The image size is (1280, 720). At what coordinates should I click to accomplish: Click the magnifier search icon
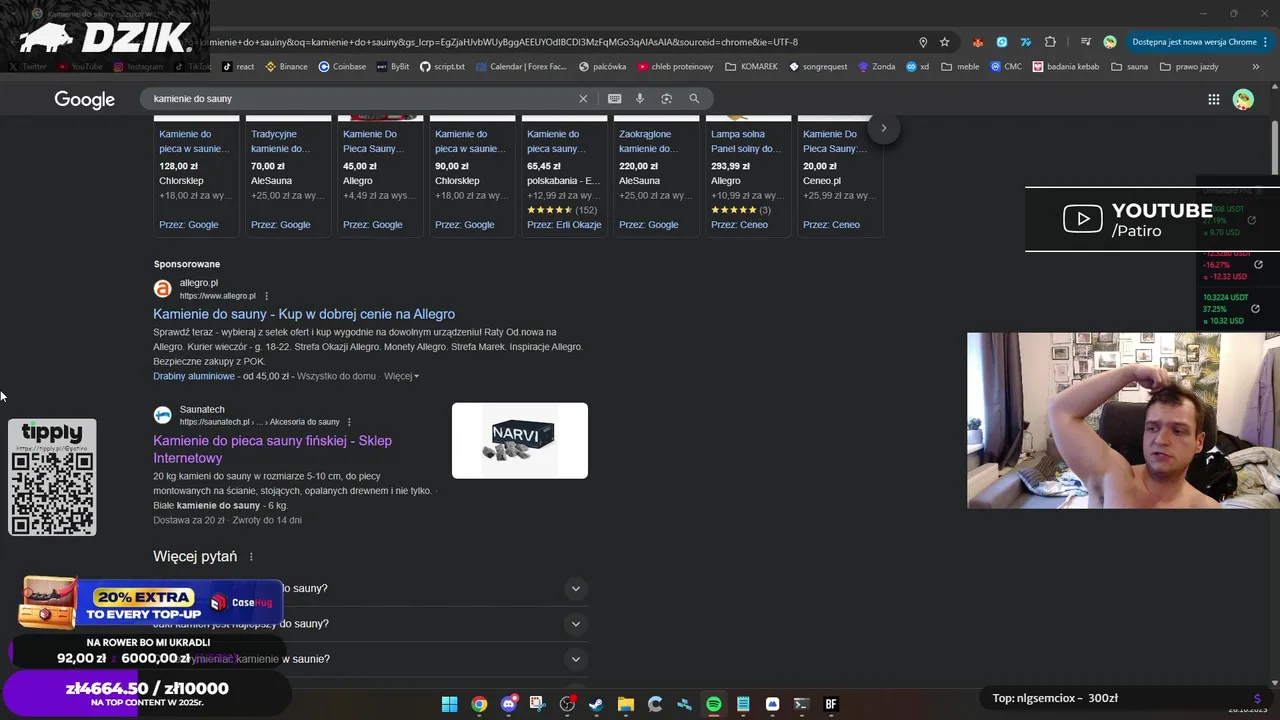694,99
